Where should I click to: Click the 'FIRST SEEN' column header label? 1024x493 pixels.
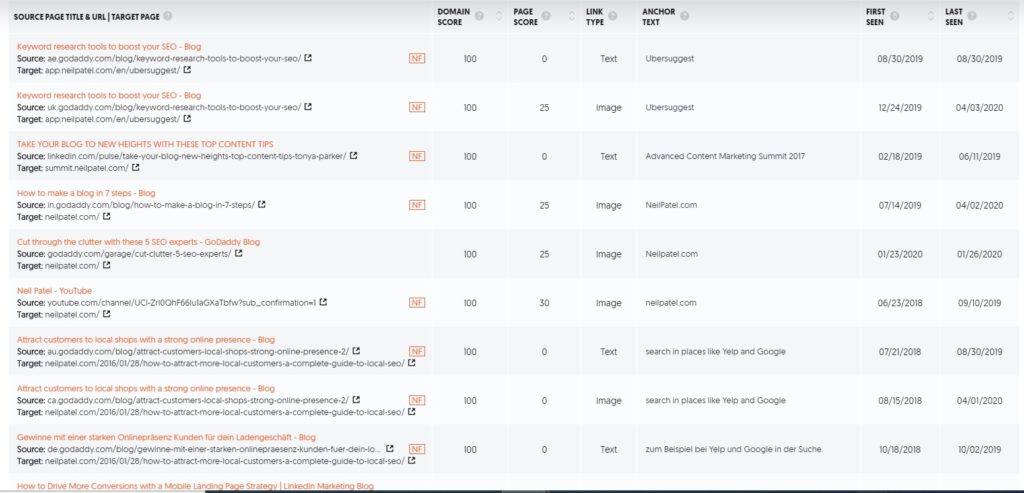pyautogui.click(x=876, y=16)
